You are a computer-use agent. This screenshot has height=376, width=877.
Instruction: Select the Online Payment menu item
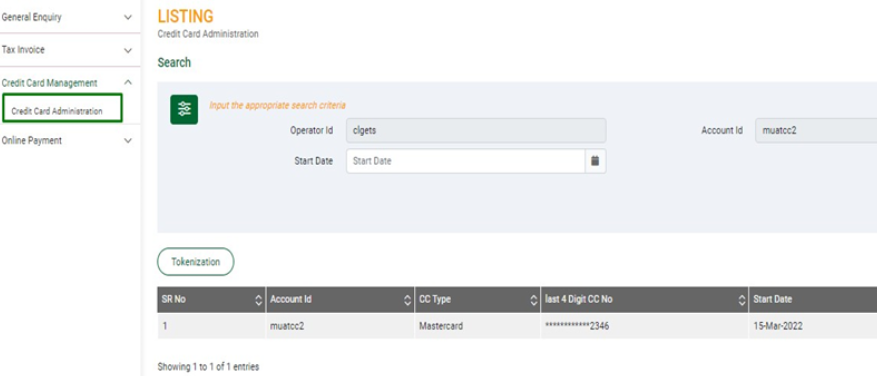pos(31,140)
